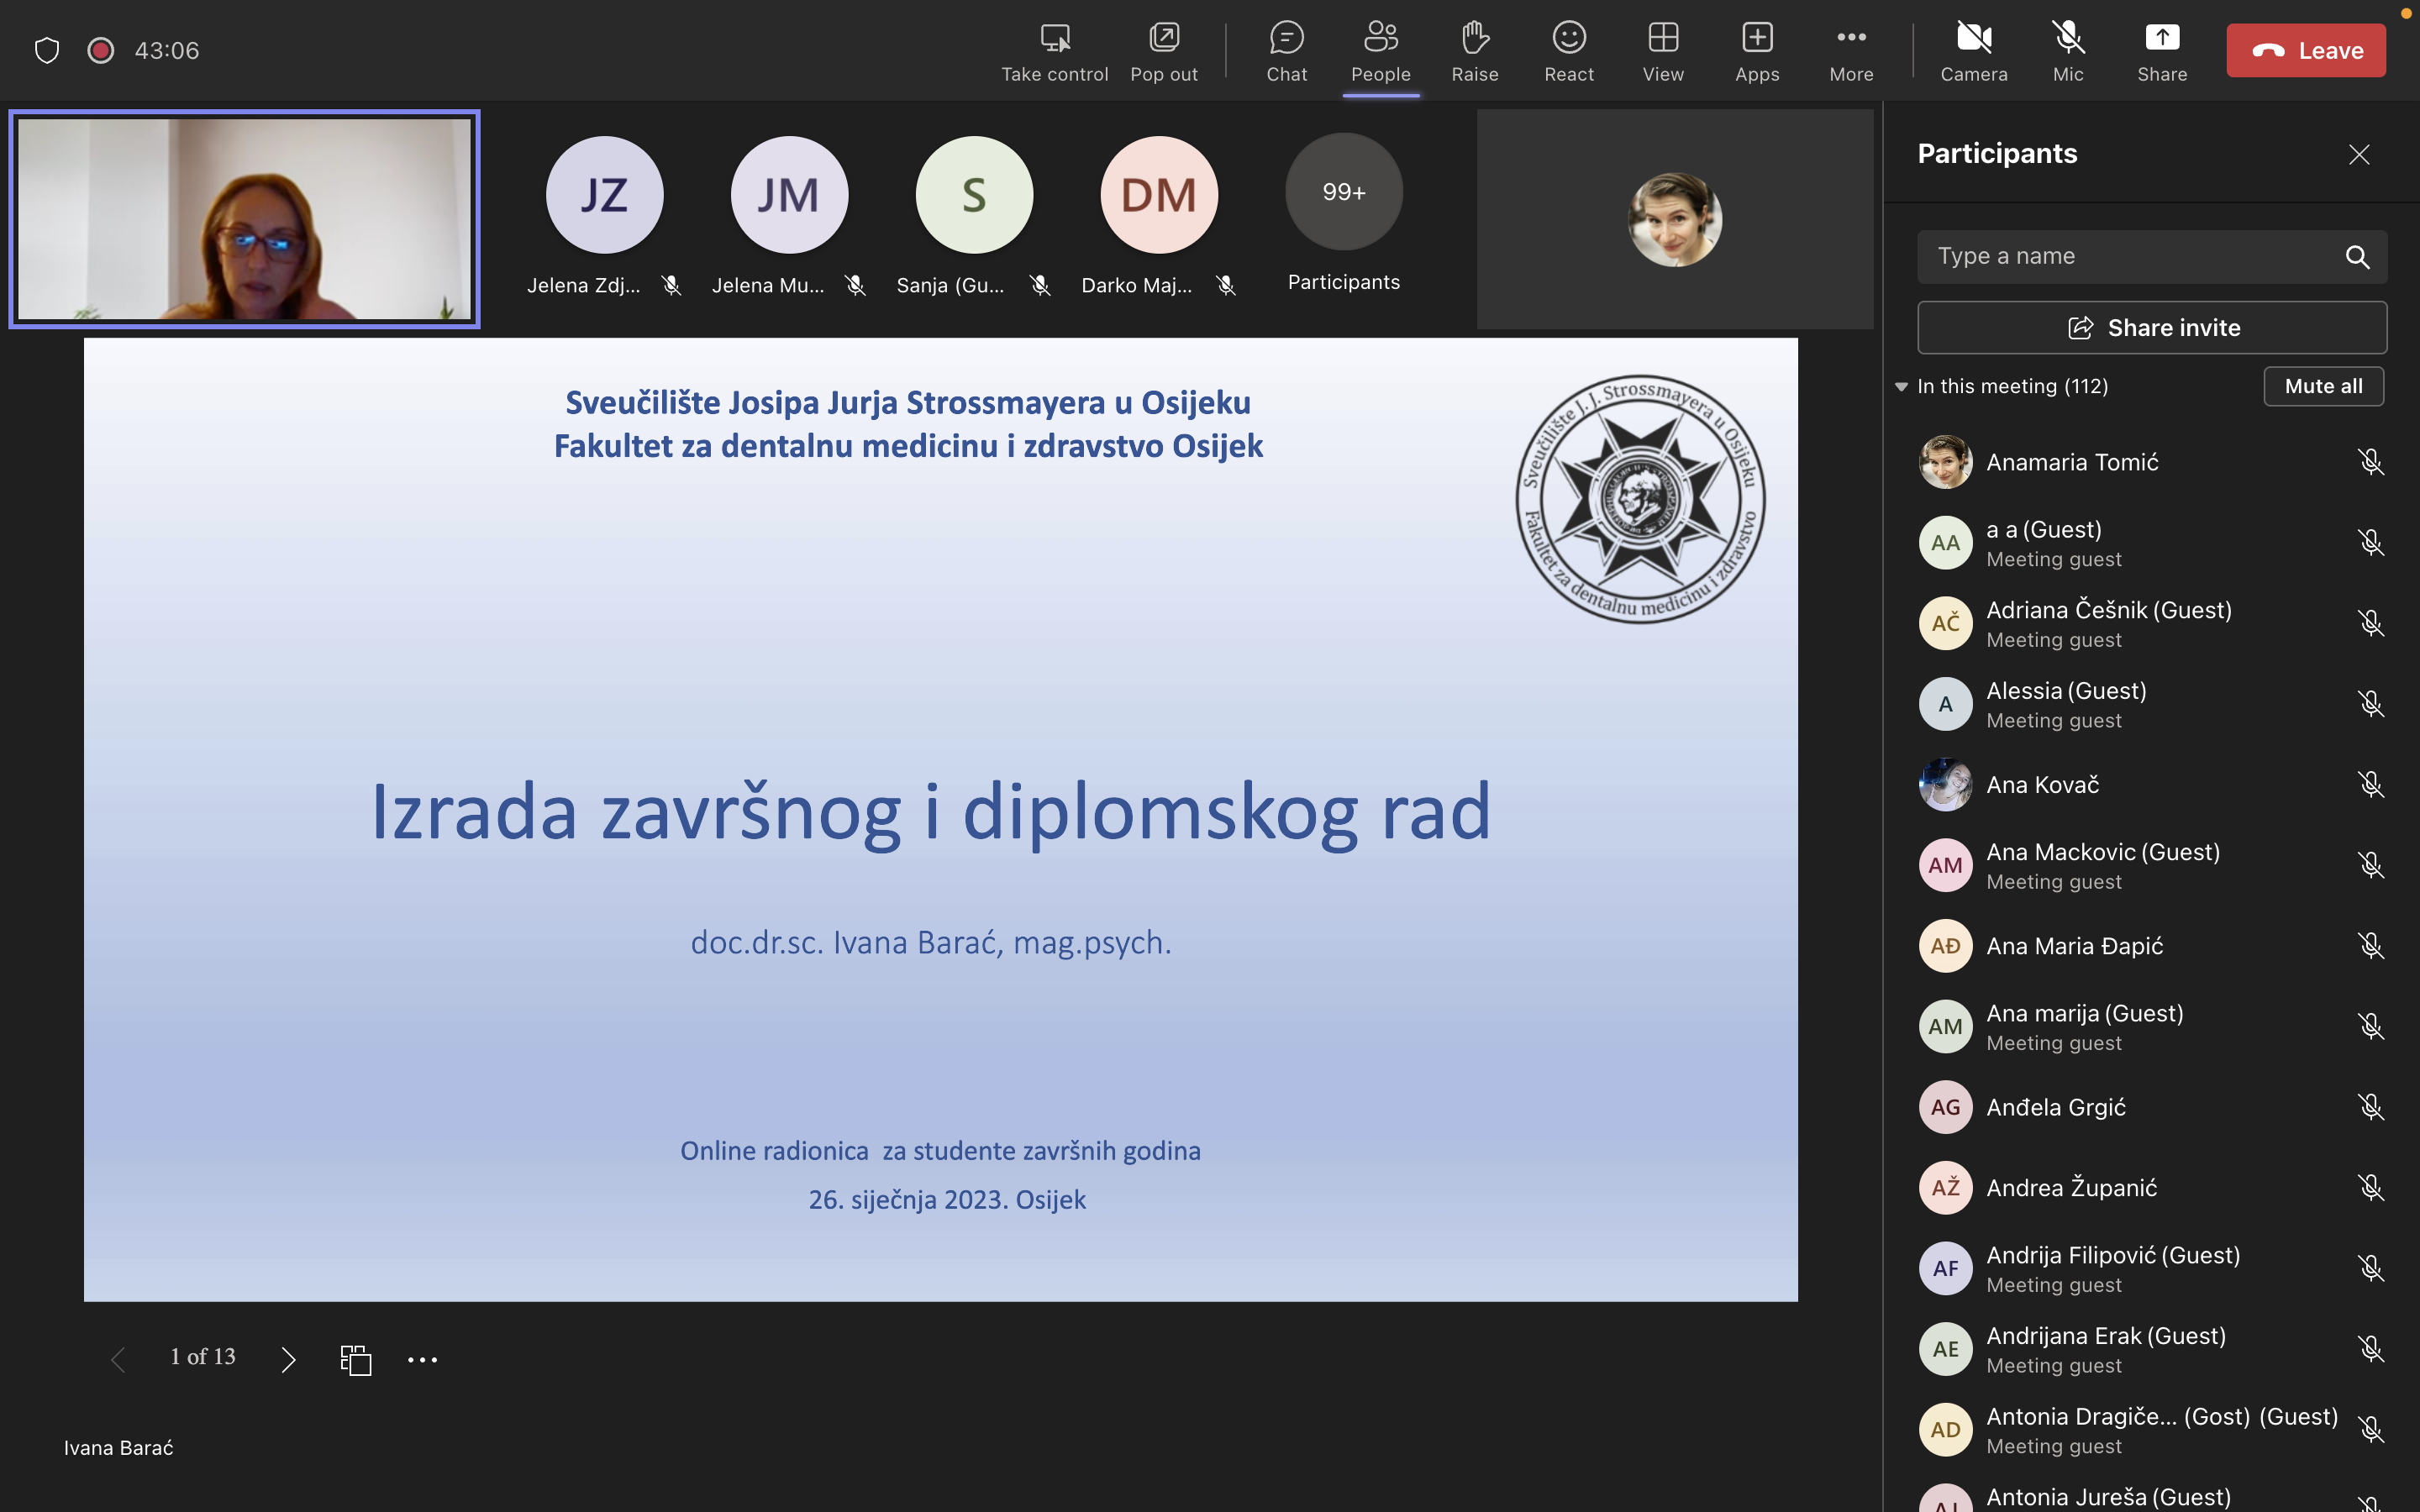Click the shield meeting security icon

coord(47,50)
